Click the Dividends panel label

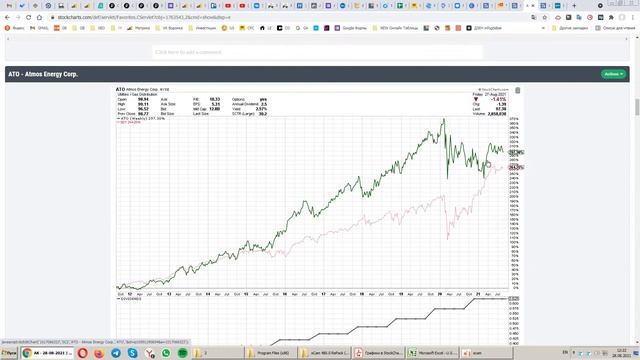129,299
